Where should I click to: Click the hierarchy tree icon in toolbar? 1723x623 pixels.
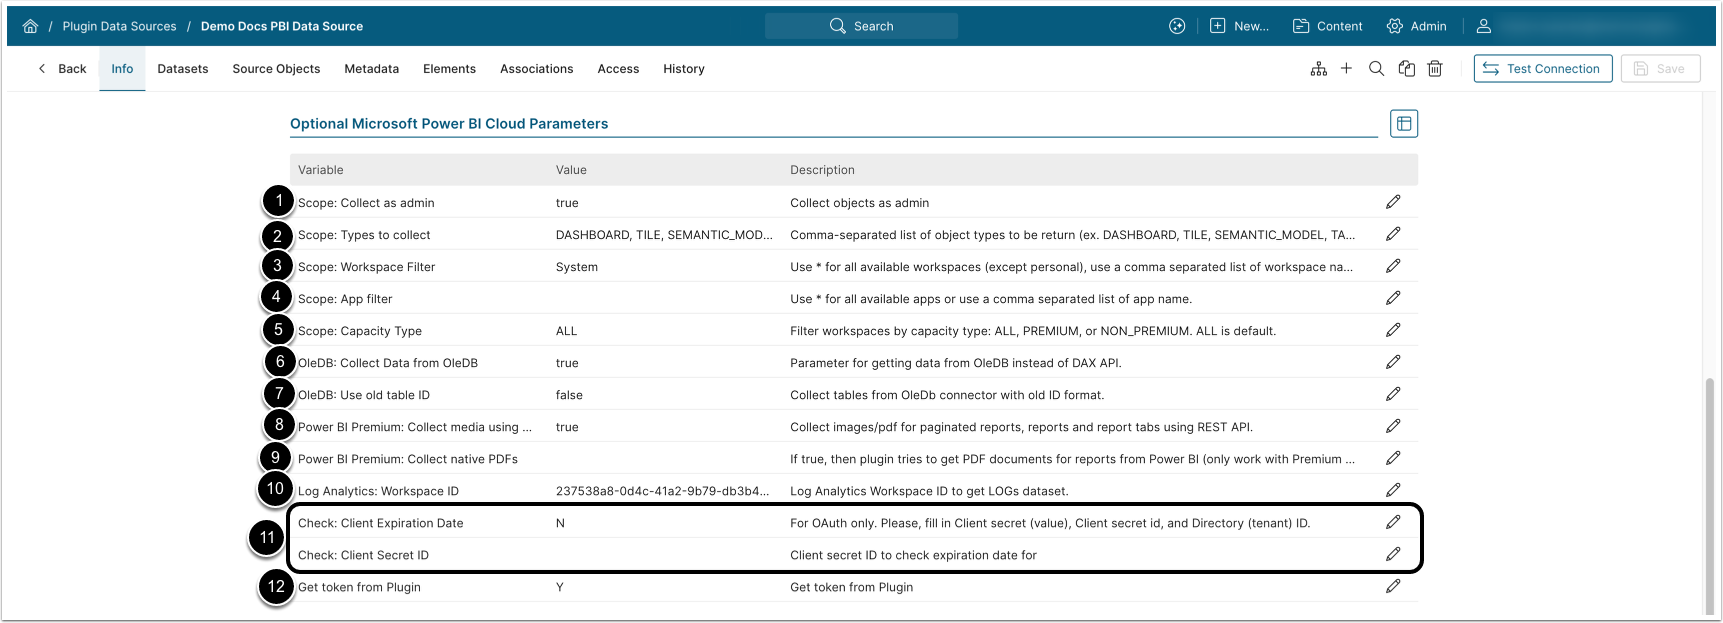tap(1319, 69)
